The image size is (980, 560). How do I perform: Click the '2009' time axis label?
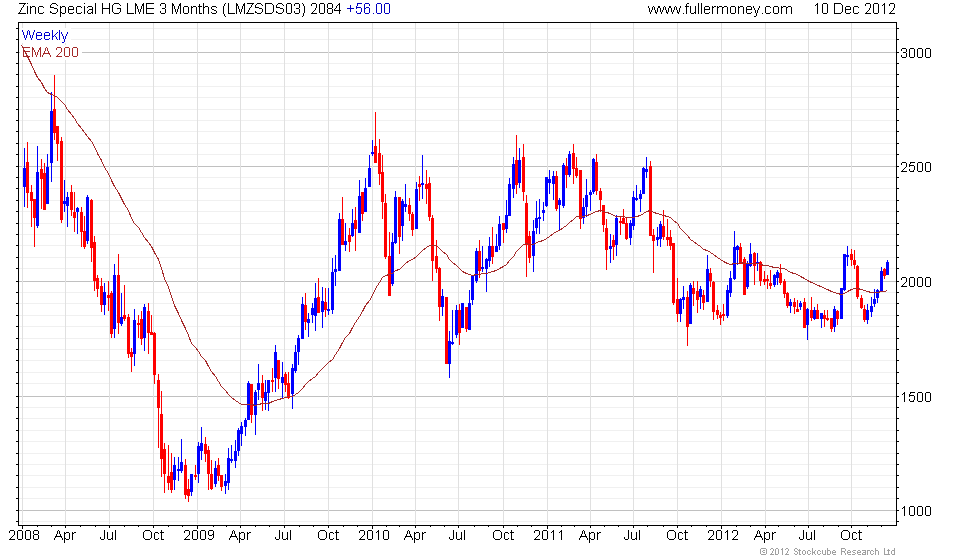click(x=199, y=536)
